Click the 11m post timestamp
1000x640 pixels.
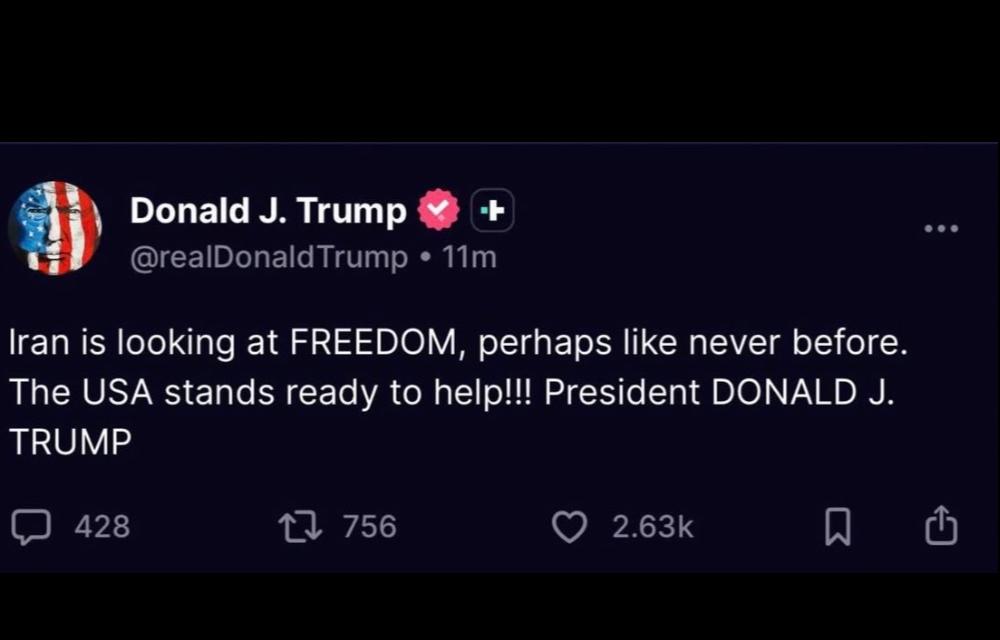pyautogui.click(x=469, y=257)
